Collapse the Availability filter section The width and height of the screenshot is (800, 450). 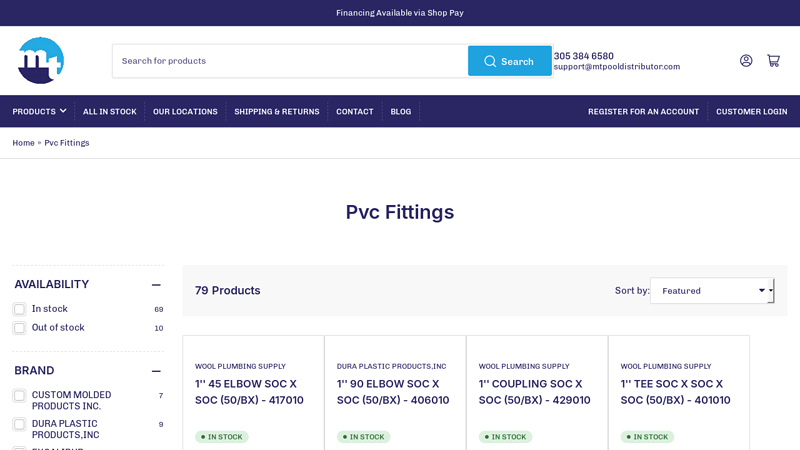156,285
